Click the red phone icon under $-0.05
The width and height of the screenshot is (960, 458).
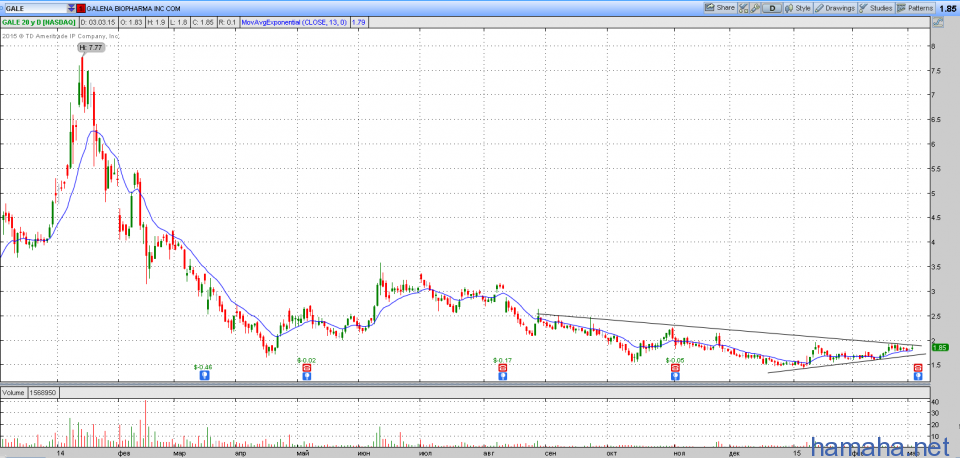675,369
